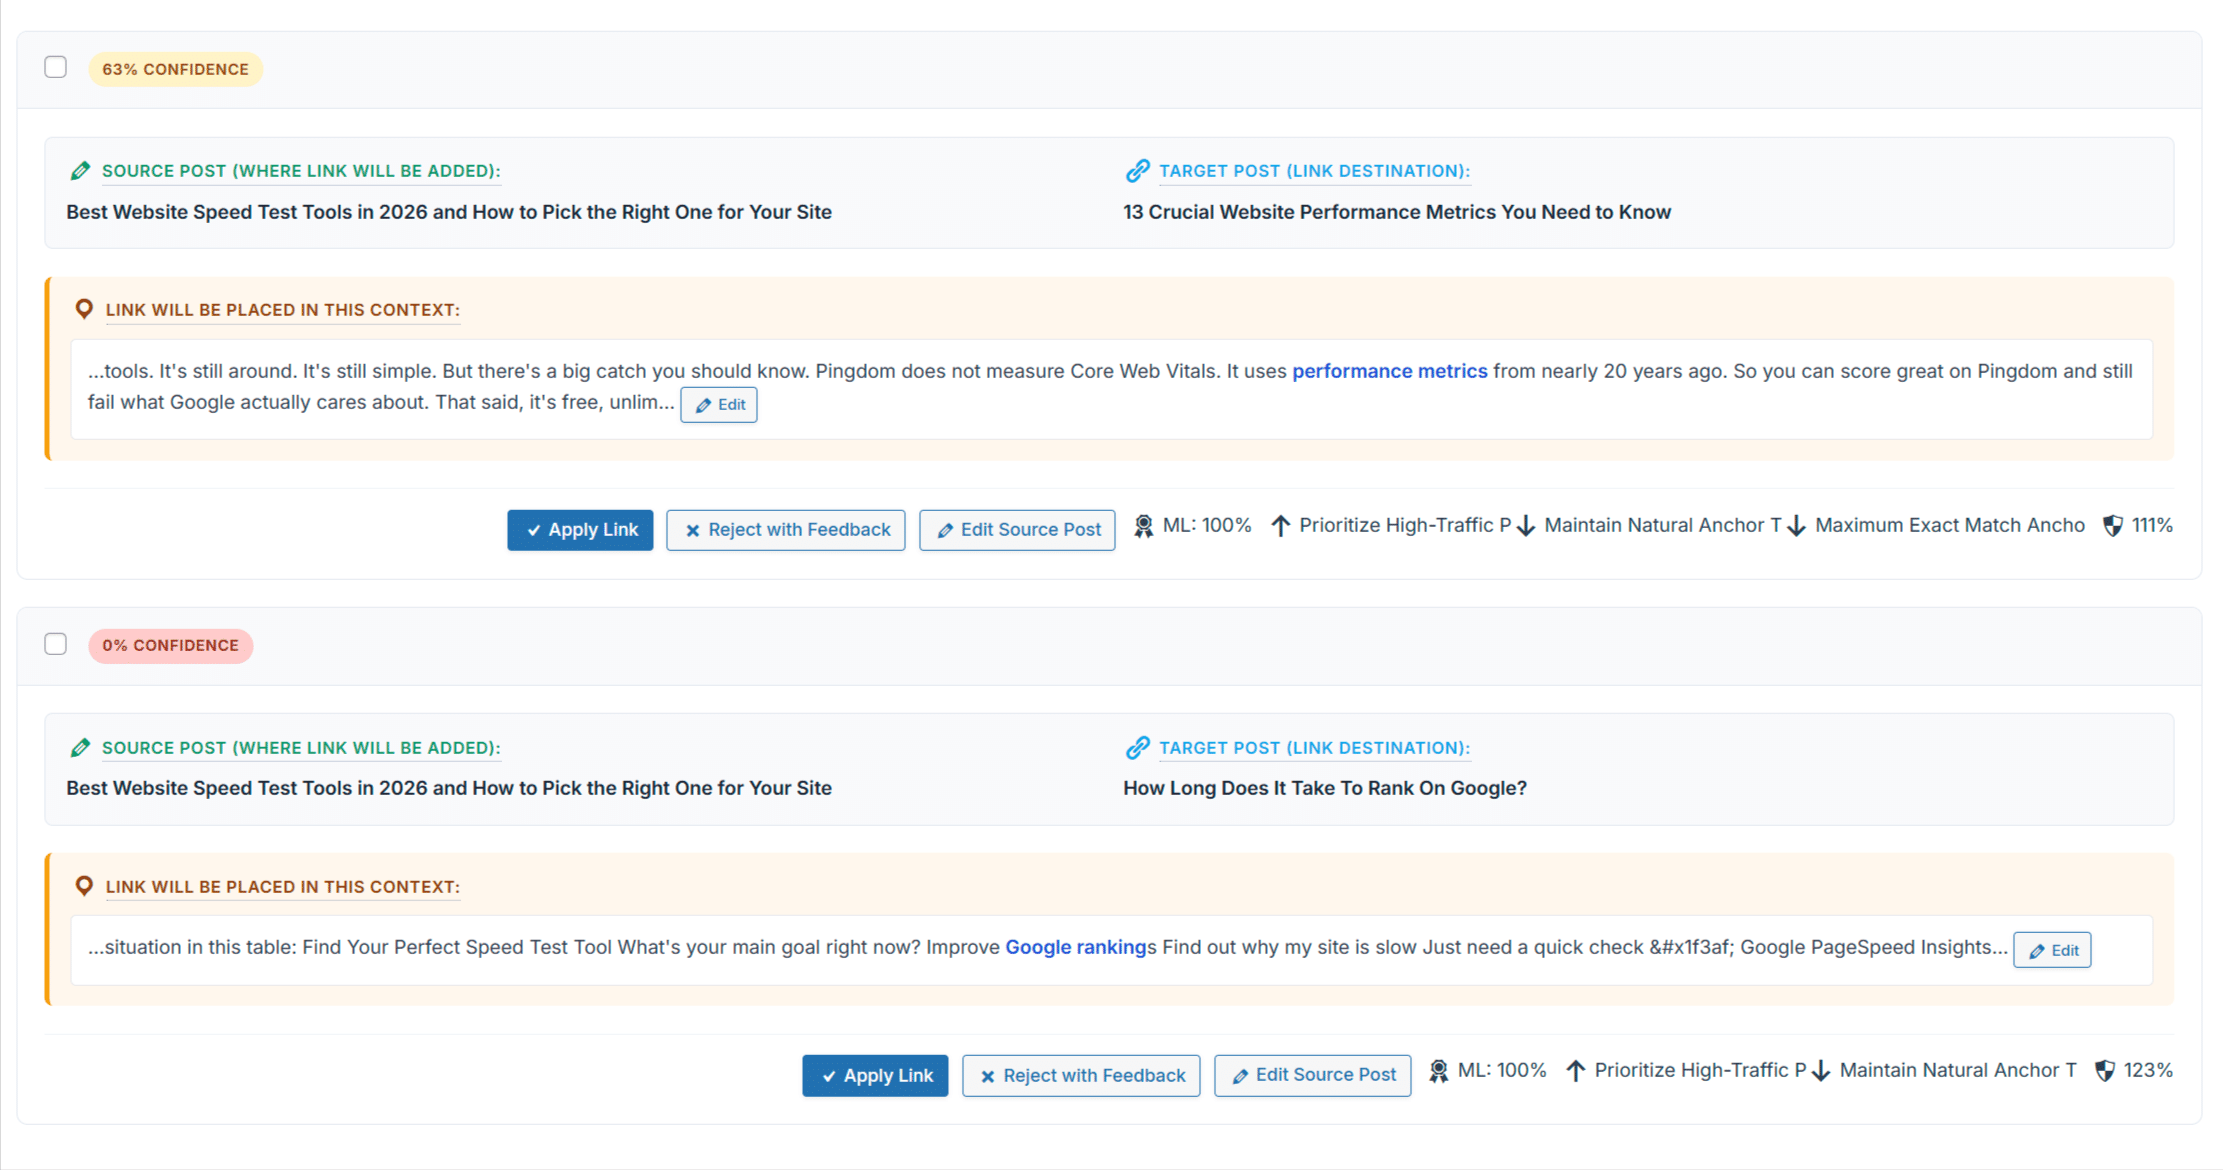Screen dimensions: 2223x1170
Task: Check the 0% confidence suggestion checkbox
Action: pos(56,644)
